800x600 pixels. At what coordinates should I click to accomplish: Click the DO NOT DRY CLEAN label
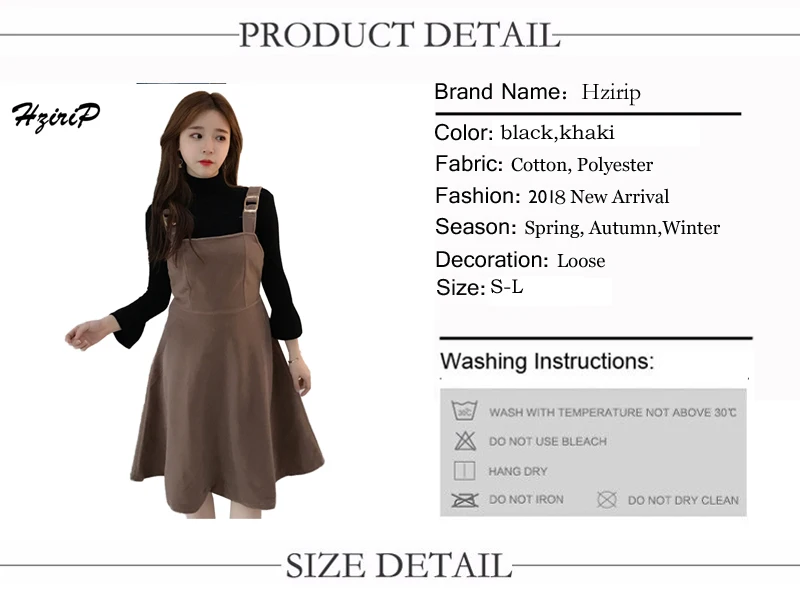click(x=683, y=501)
